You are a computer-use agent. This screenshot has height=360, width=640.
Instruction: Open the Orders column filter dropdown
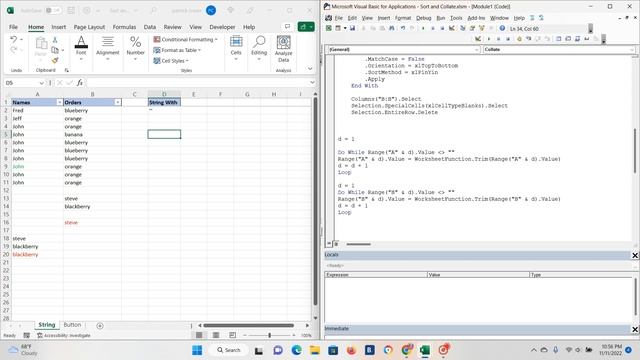(x=118, y=102)
